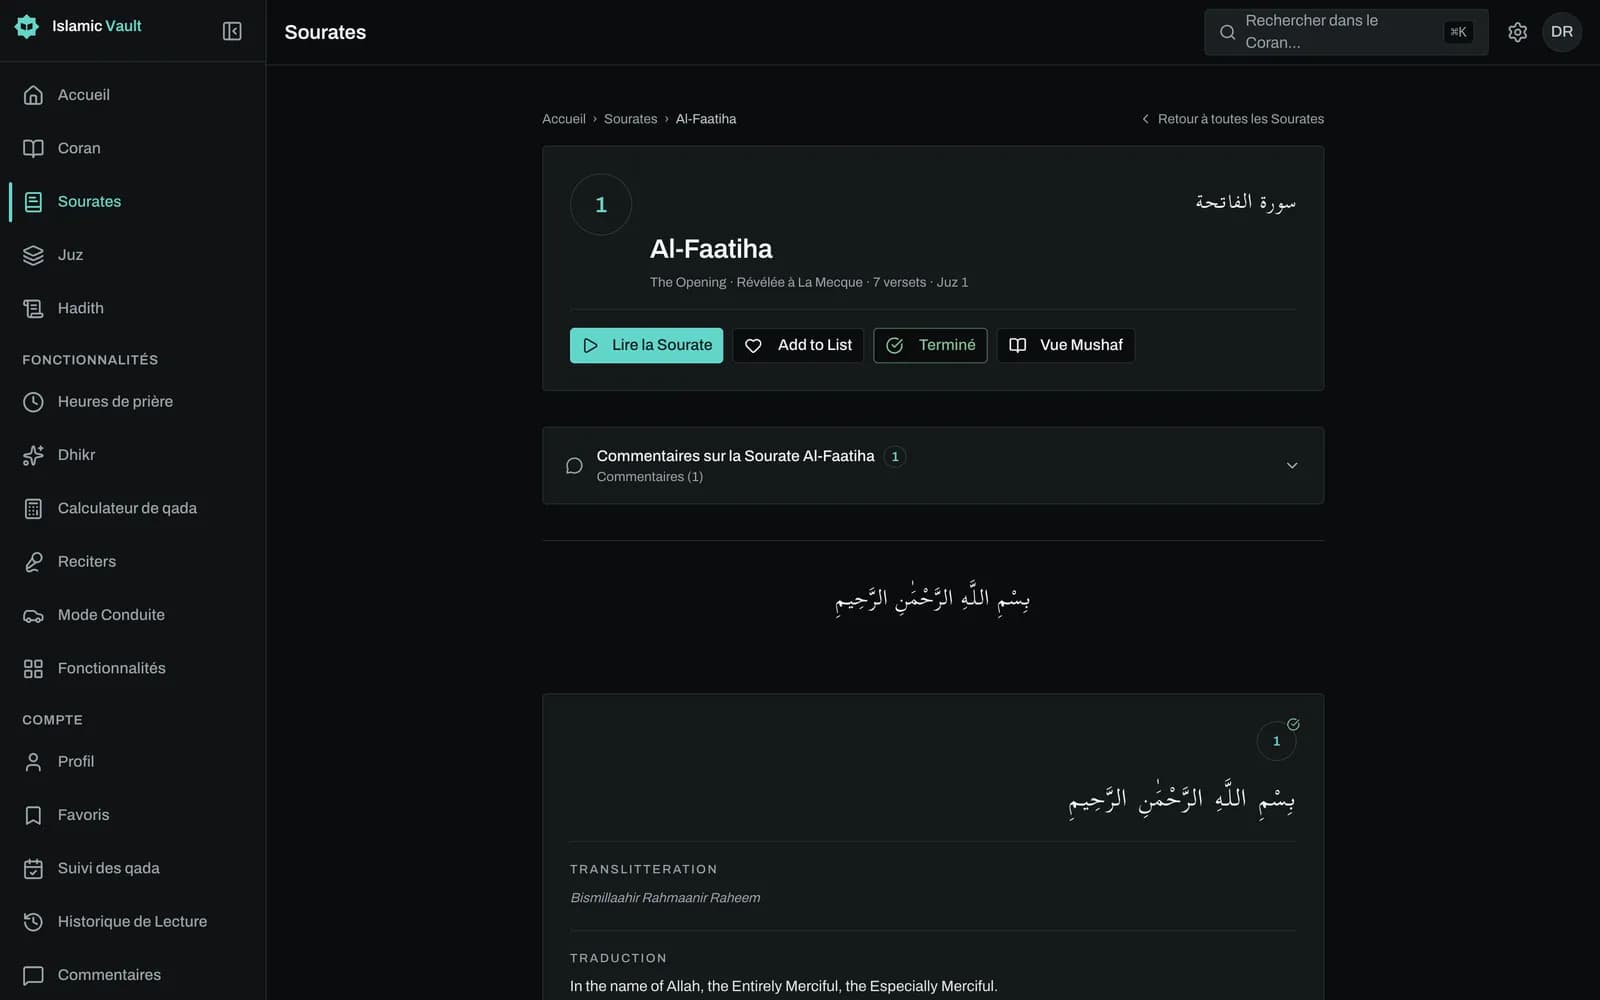Click the Al-Faatiha heading text
Screen dimensions: 1600x1000
coord(711,249)
